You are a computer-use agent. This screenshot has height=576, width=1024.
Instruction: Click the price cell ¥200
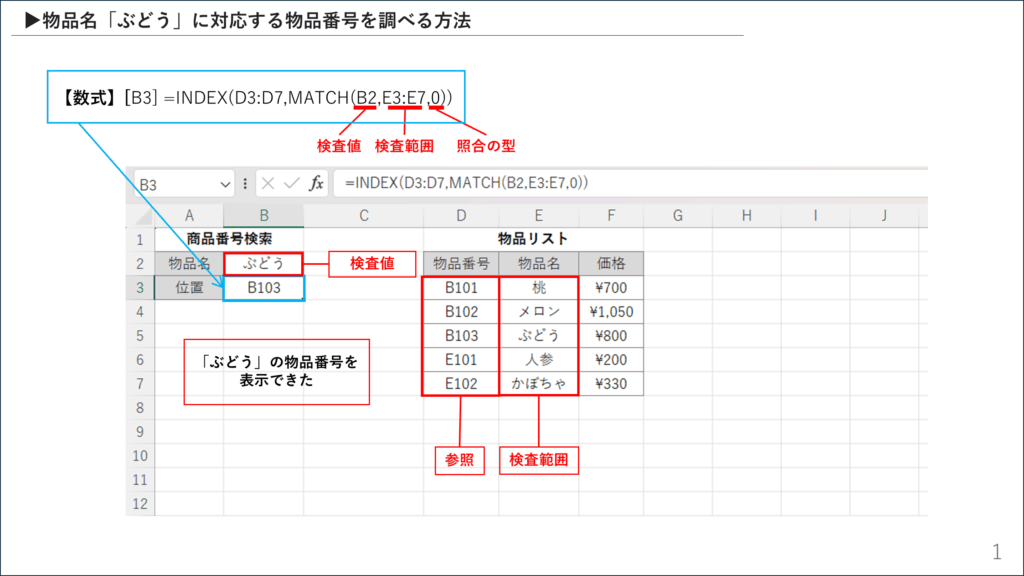(611, 360)
